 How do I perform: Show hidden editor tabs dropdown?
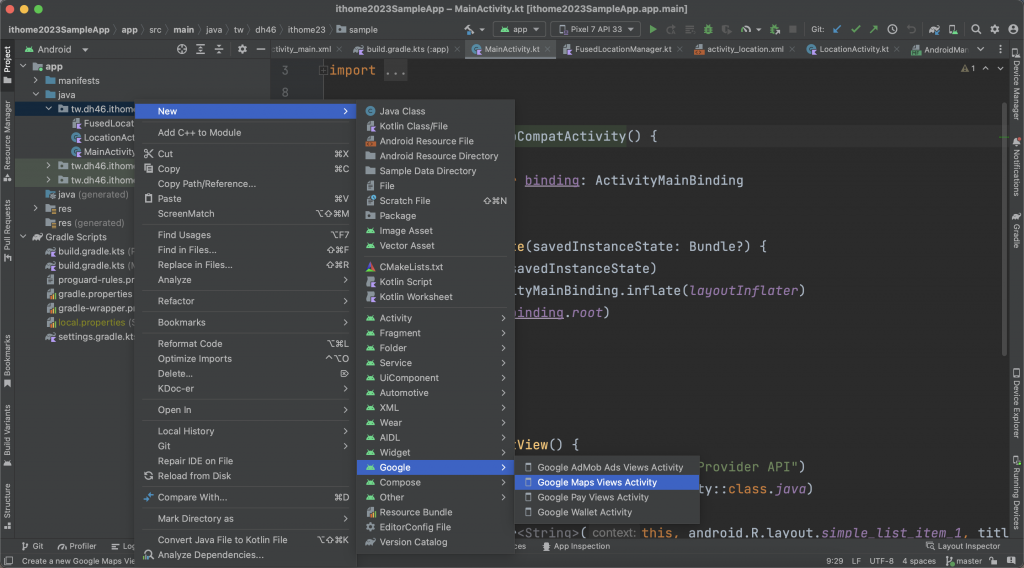coord(980,49)
